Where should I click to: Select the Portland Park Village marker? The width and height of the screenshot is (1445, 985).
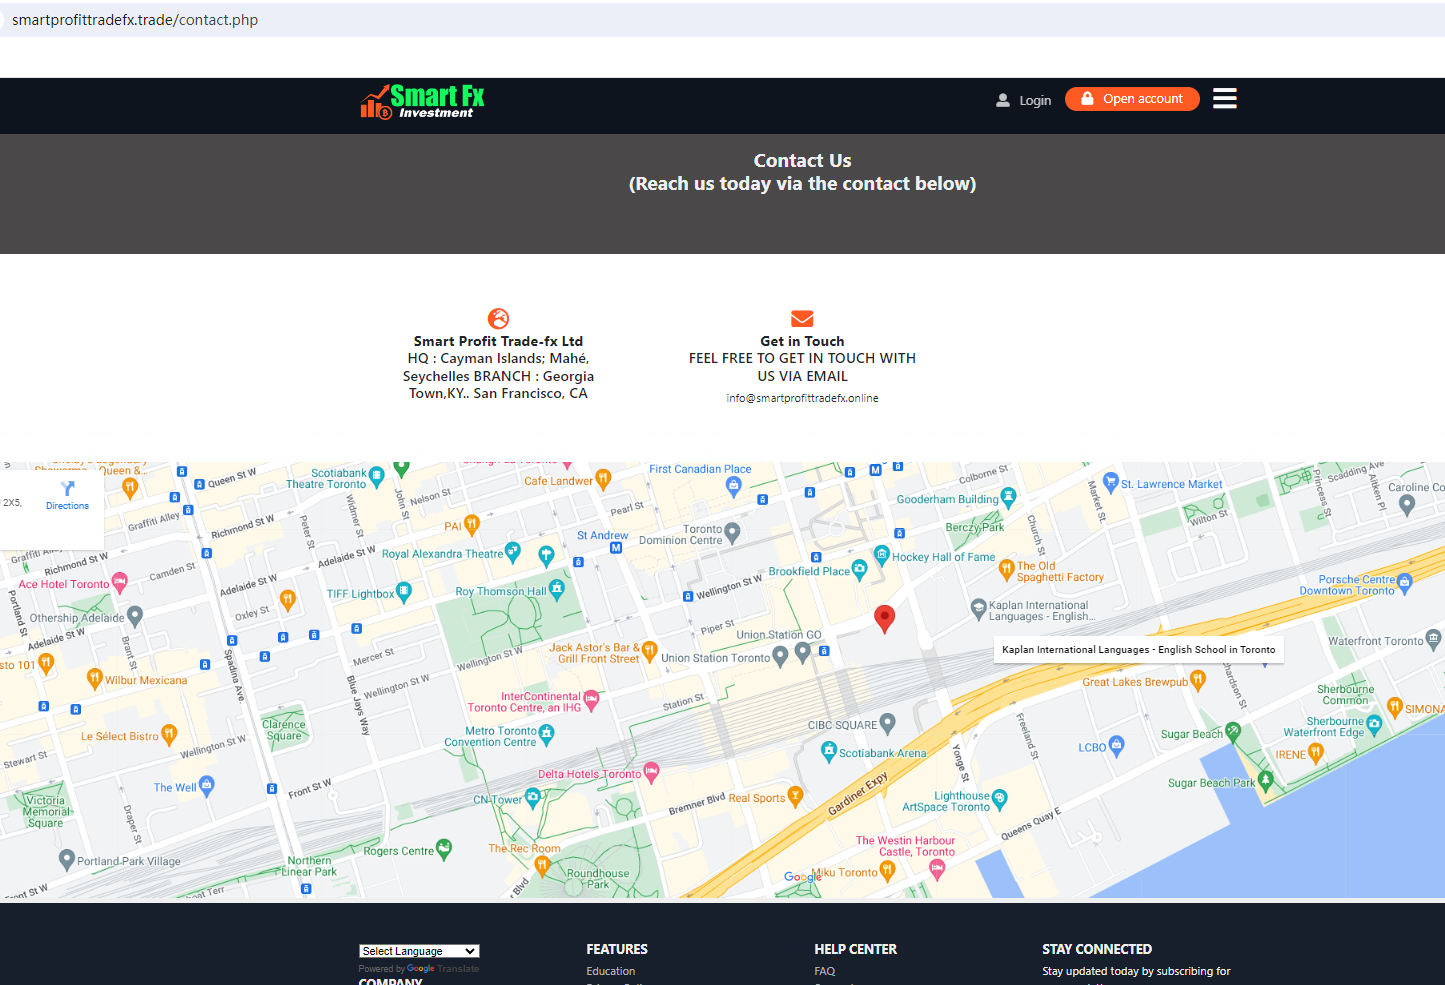67,859
